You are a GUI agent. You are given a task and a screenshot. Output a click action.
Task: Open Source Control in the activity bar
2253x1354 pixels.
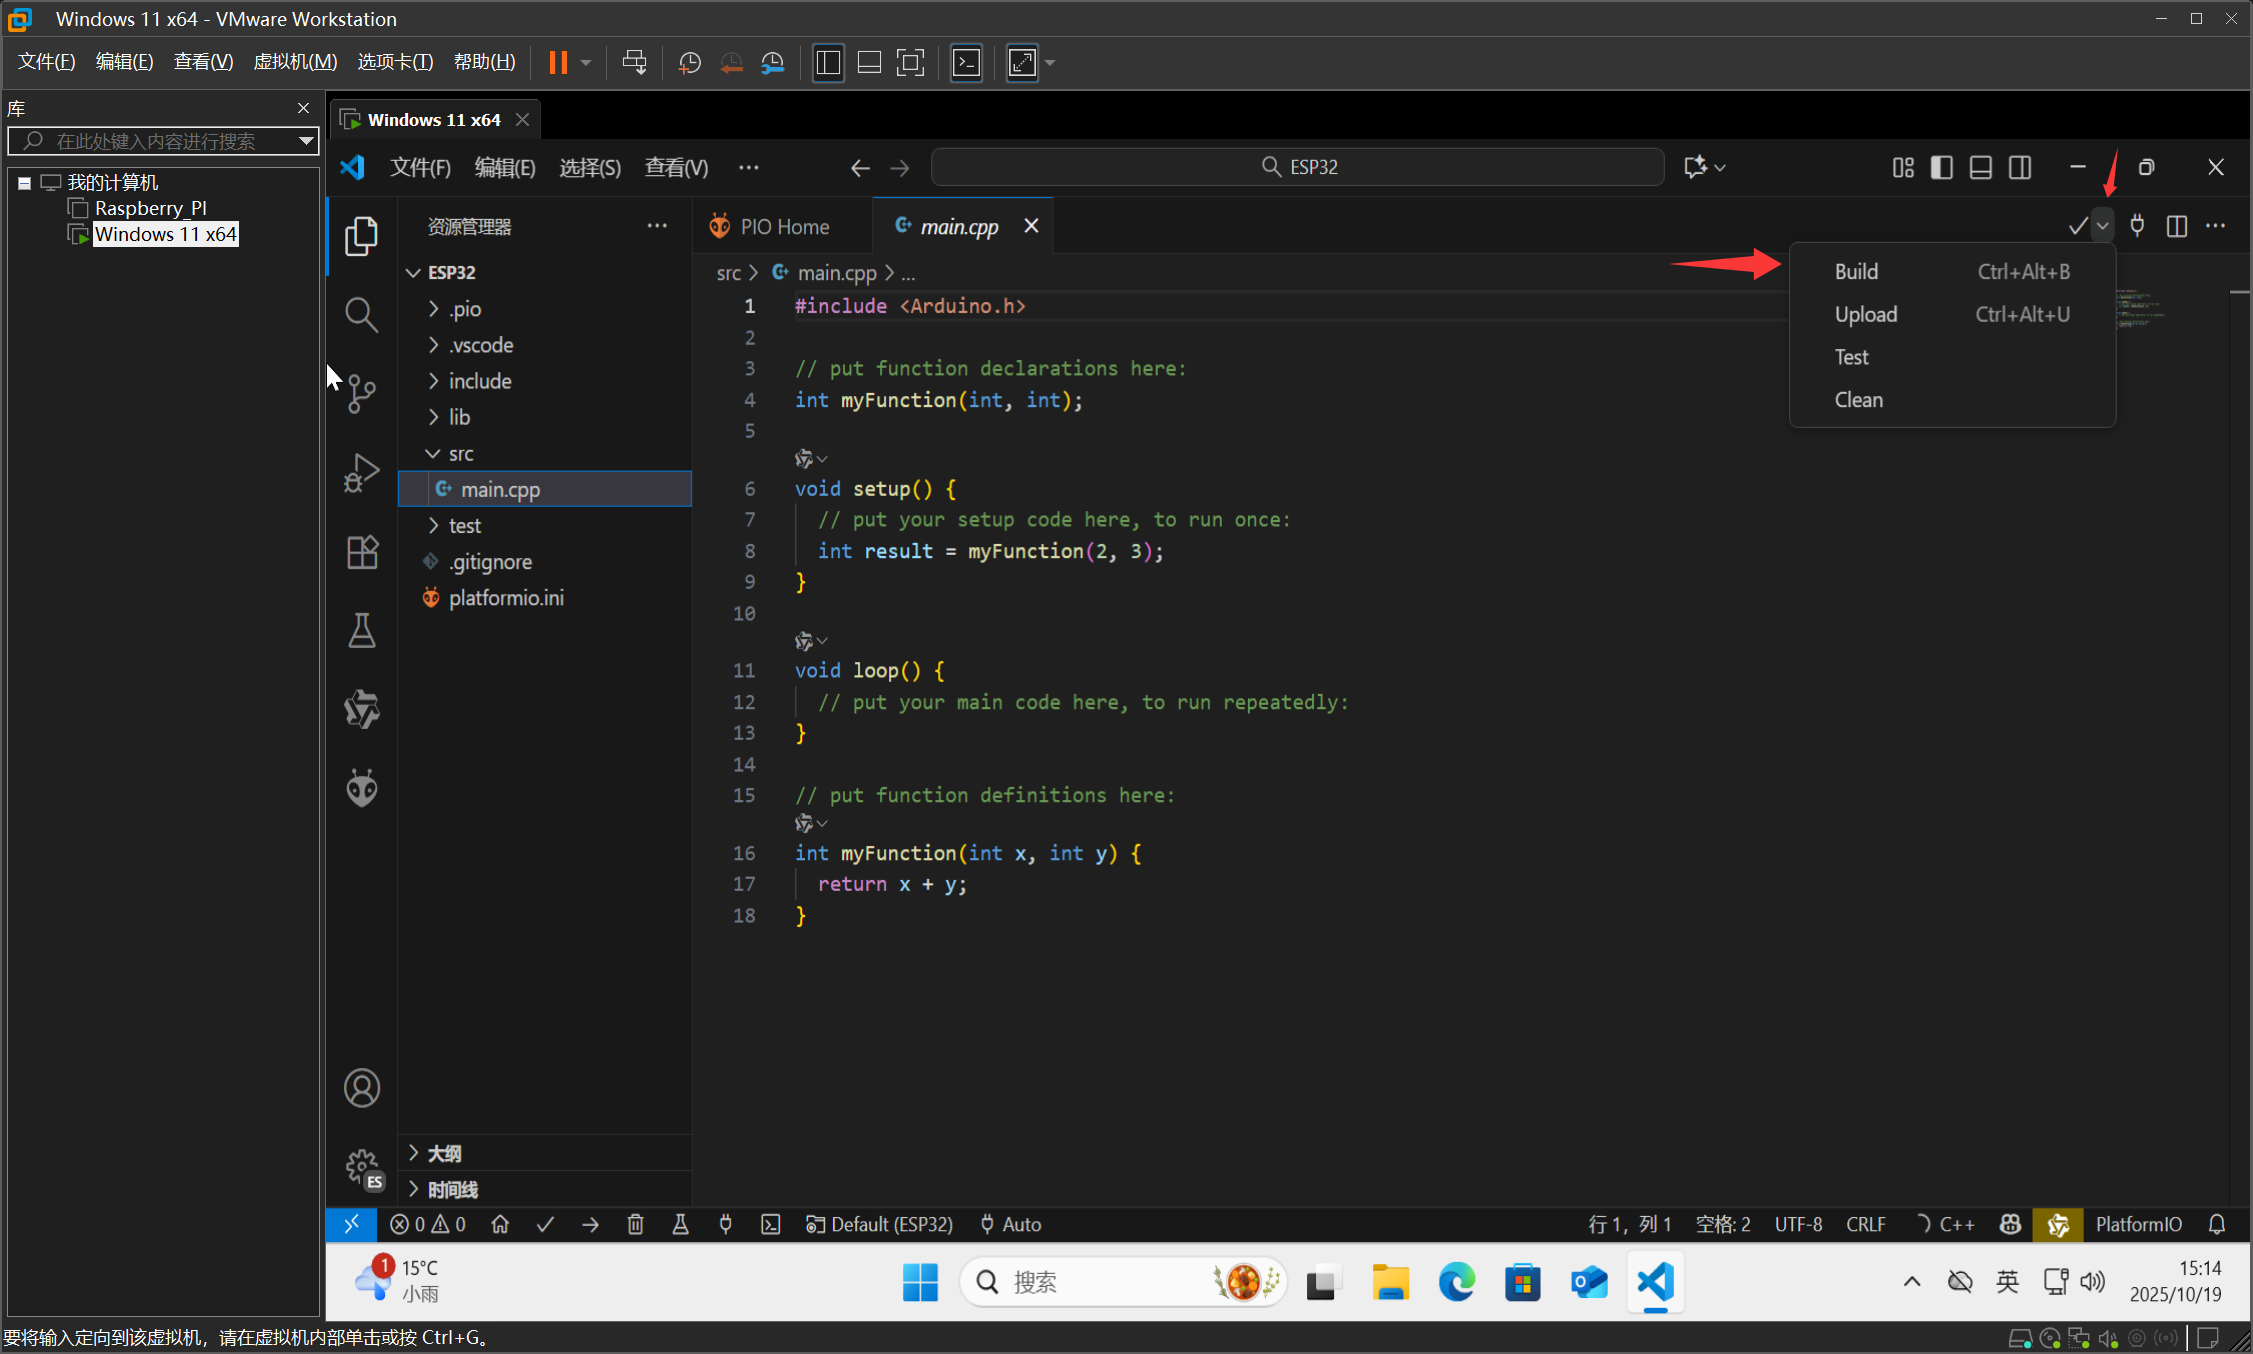pos(361,394)
